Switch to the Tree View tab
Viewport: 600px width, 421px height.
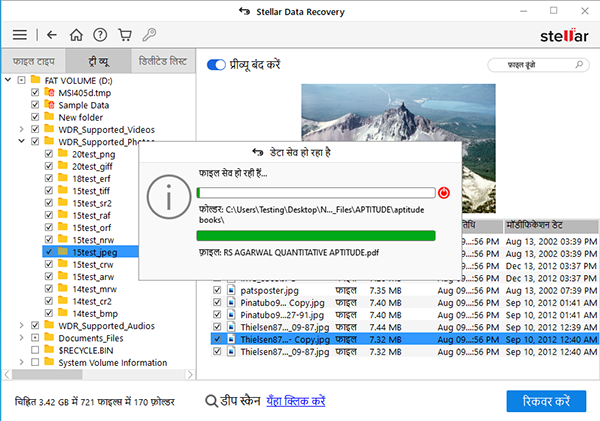(x=99, y=61)
